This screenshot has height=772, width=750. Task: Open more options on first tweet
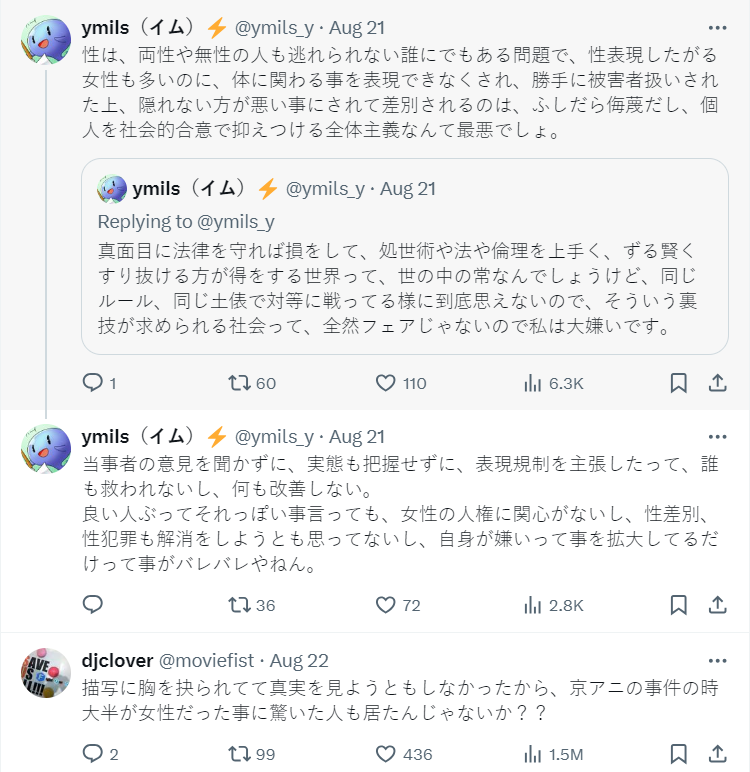(717, 28)
